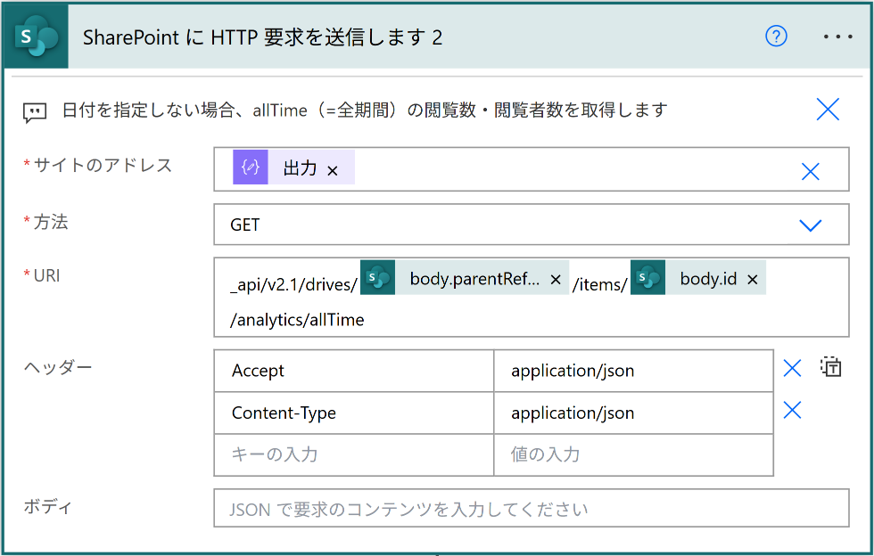The image size is (874, 556).
Task: Remove the body.parentRef token from URI
Action: tap(556, 281)
